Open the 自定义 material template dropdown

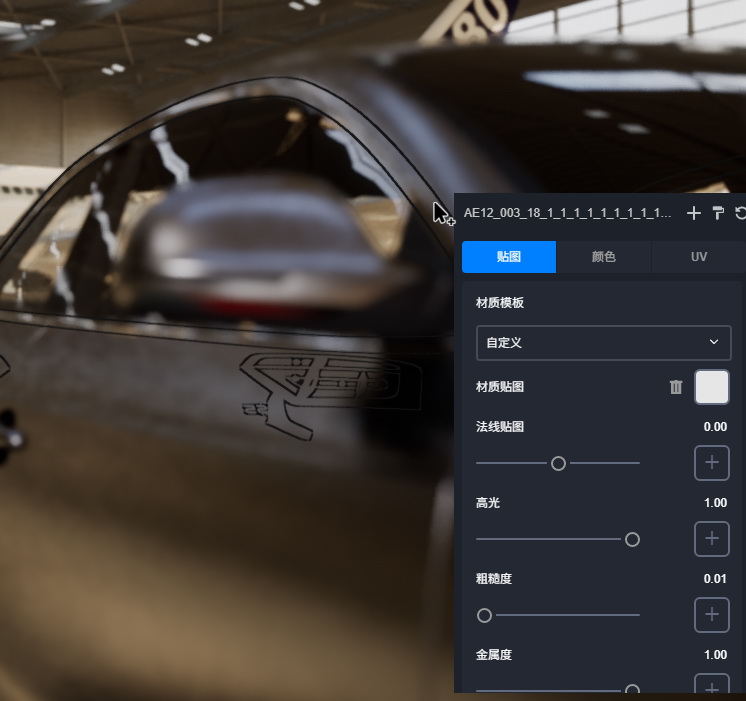tap(603, 343)
